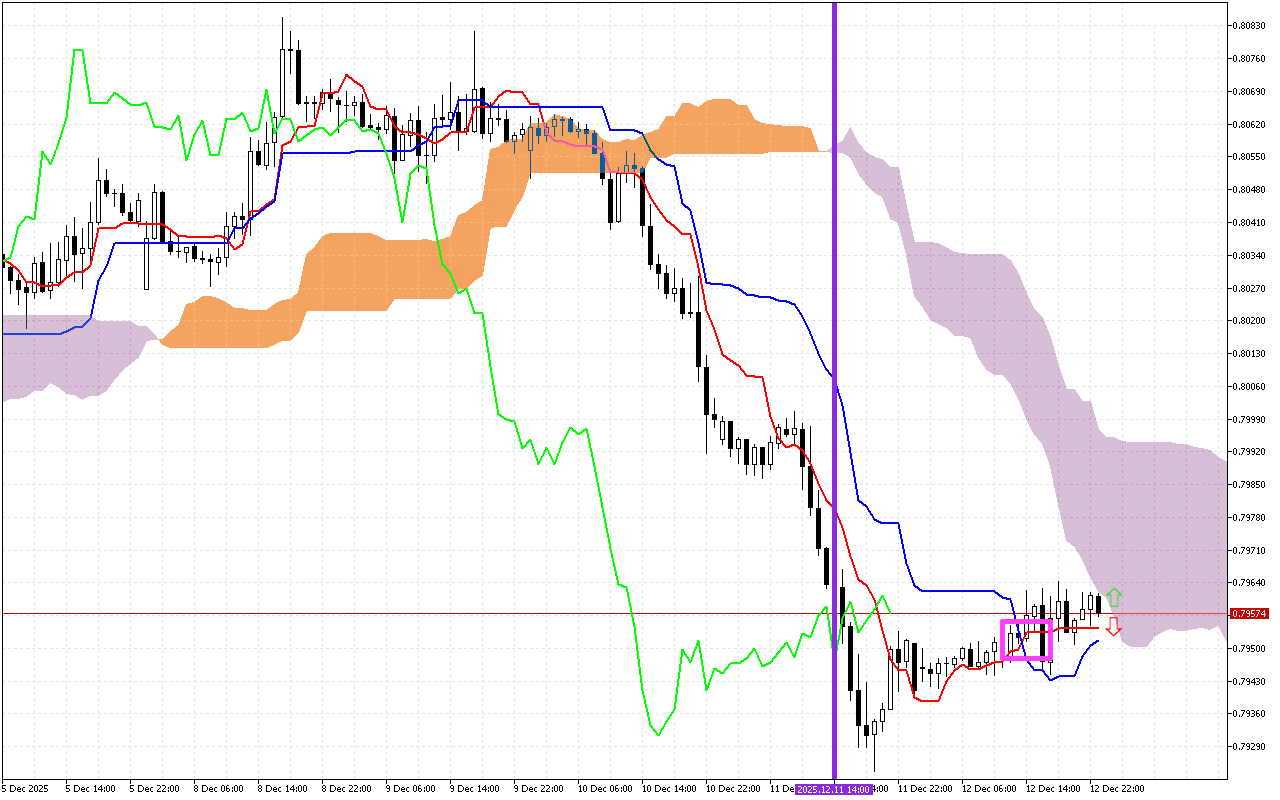
Task: Click the 0.80060 price axis label
Action: coord(1250,386)
